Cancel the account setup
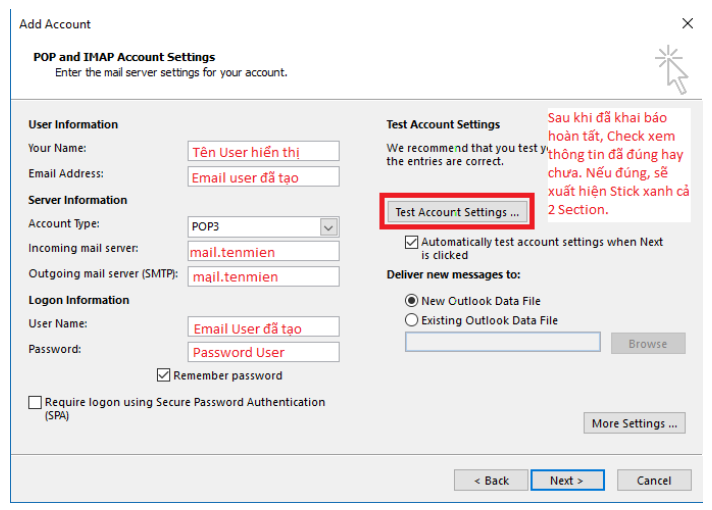 click(654, 481)
